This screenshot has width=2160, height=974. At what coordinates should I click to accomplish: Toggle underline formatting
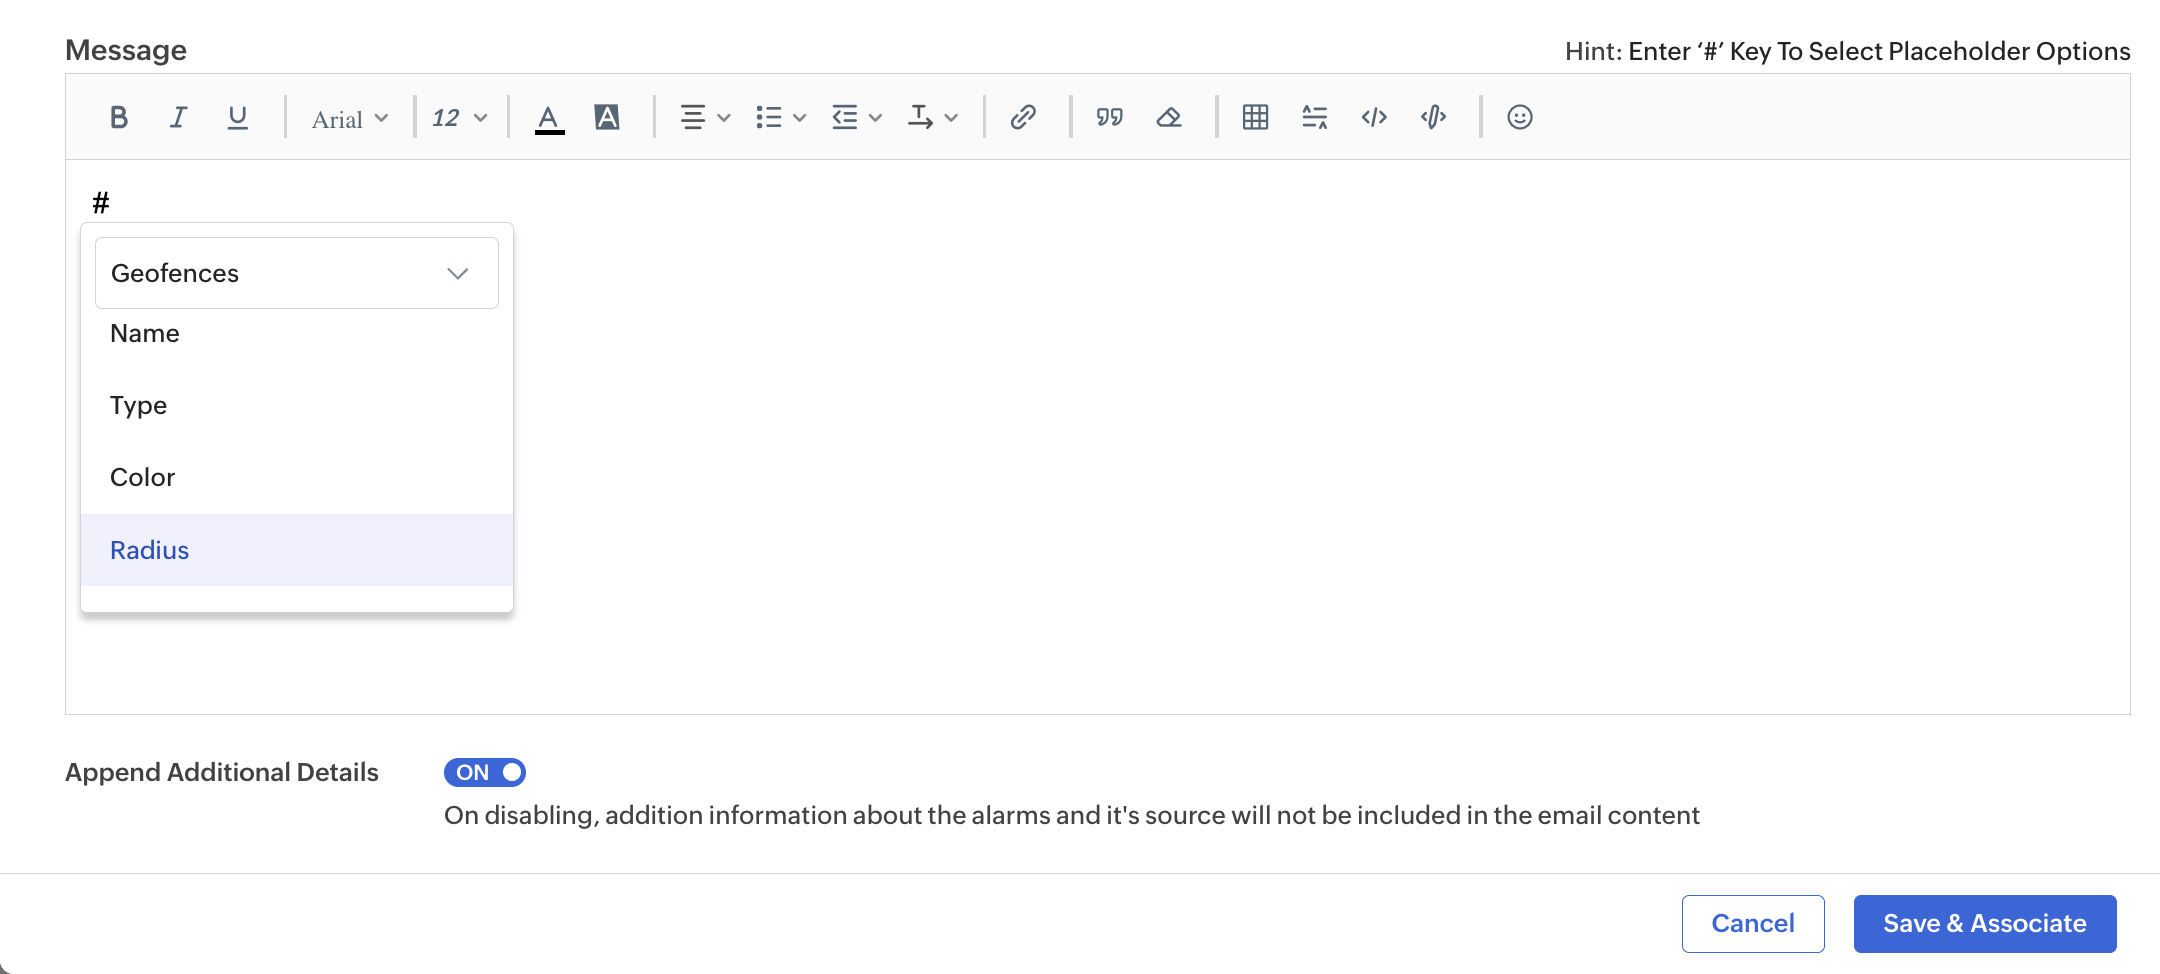(x=237, y=117)
